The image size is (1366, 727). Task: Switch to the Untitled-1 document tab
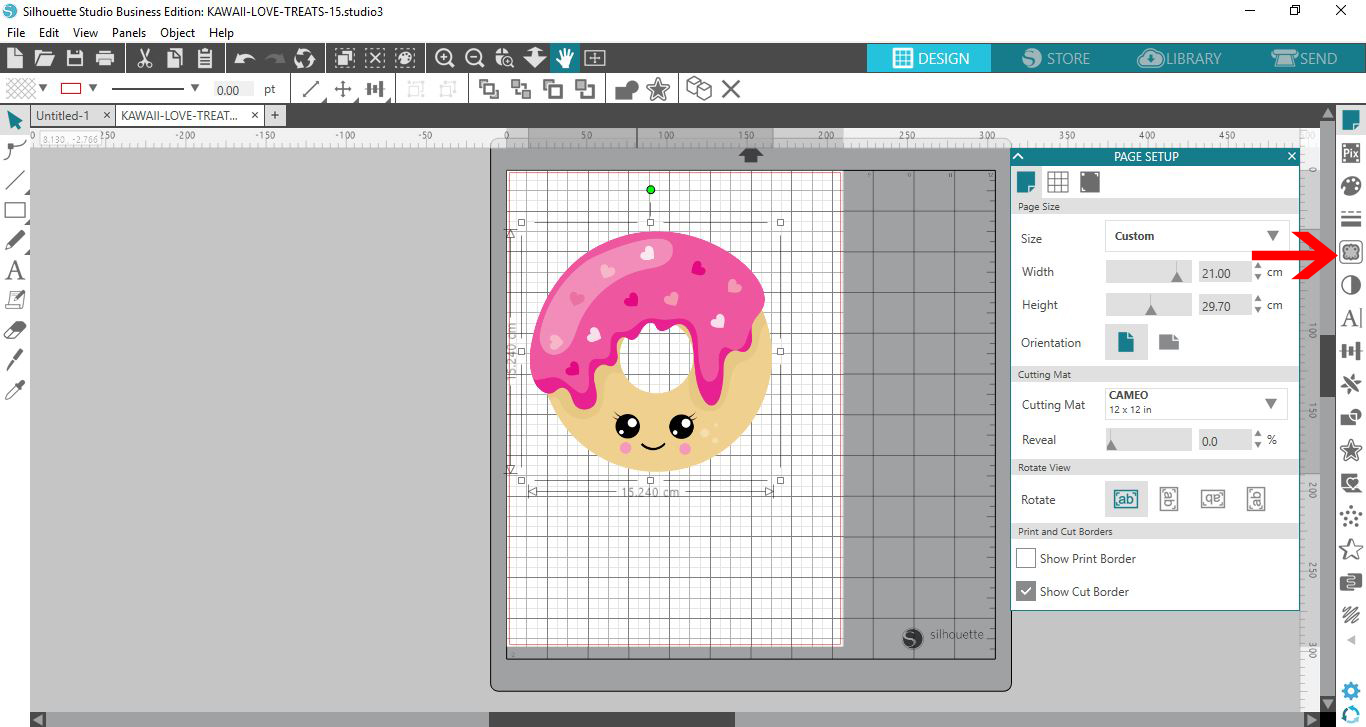coord(62,116)
